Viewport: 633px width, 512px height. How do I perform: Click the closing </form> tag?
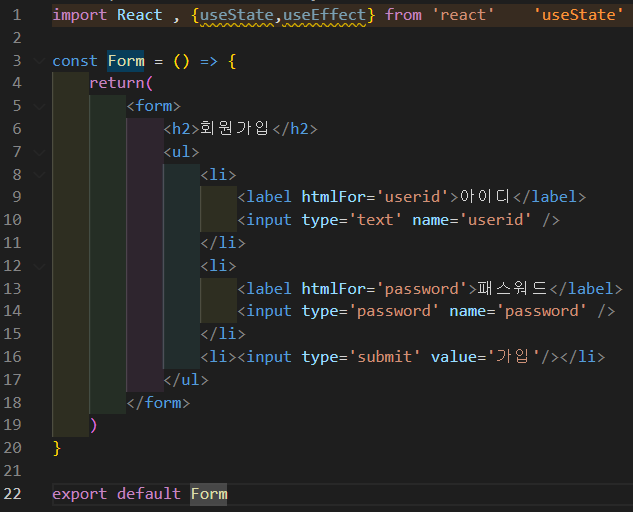click(x=158, y=403)
